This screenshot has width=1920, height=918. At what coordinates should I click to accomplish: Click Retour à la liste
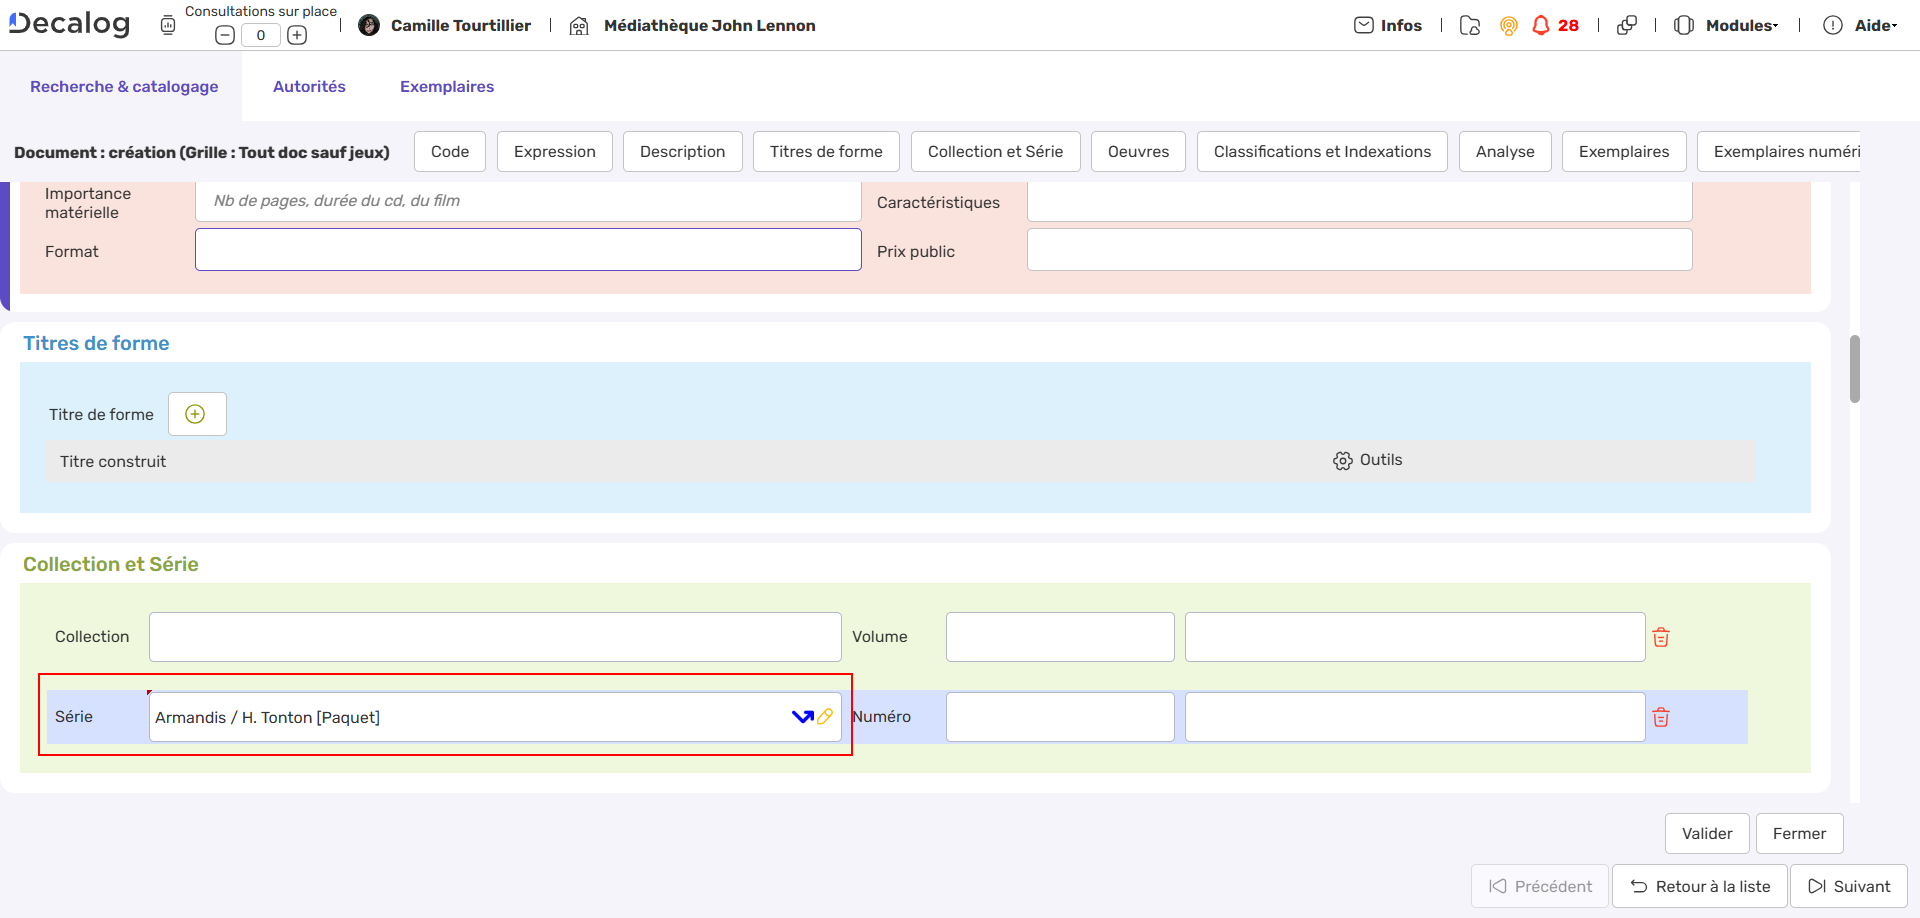1700,886
